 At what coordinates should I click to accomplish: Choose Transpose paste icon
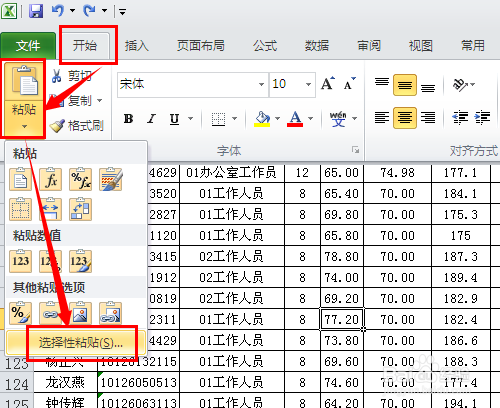[81, 209]
